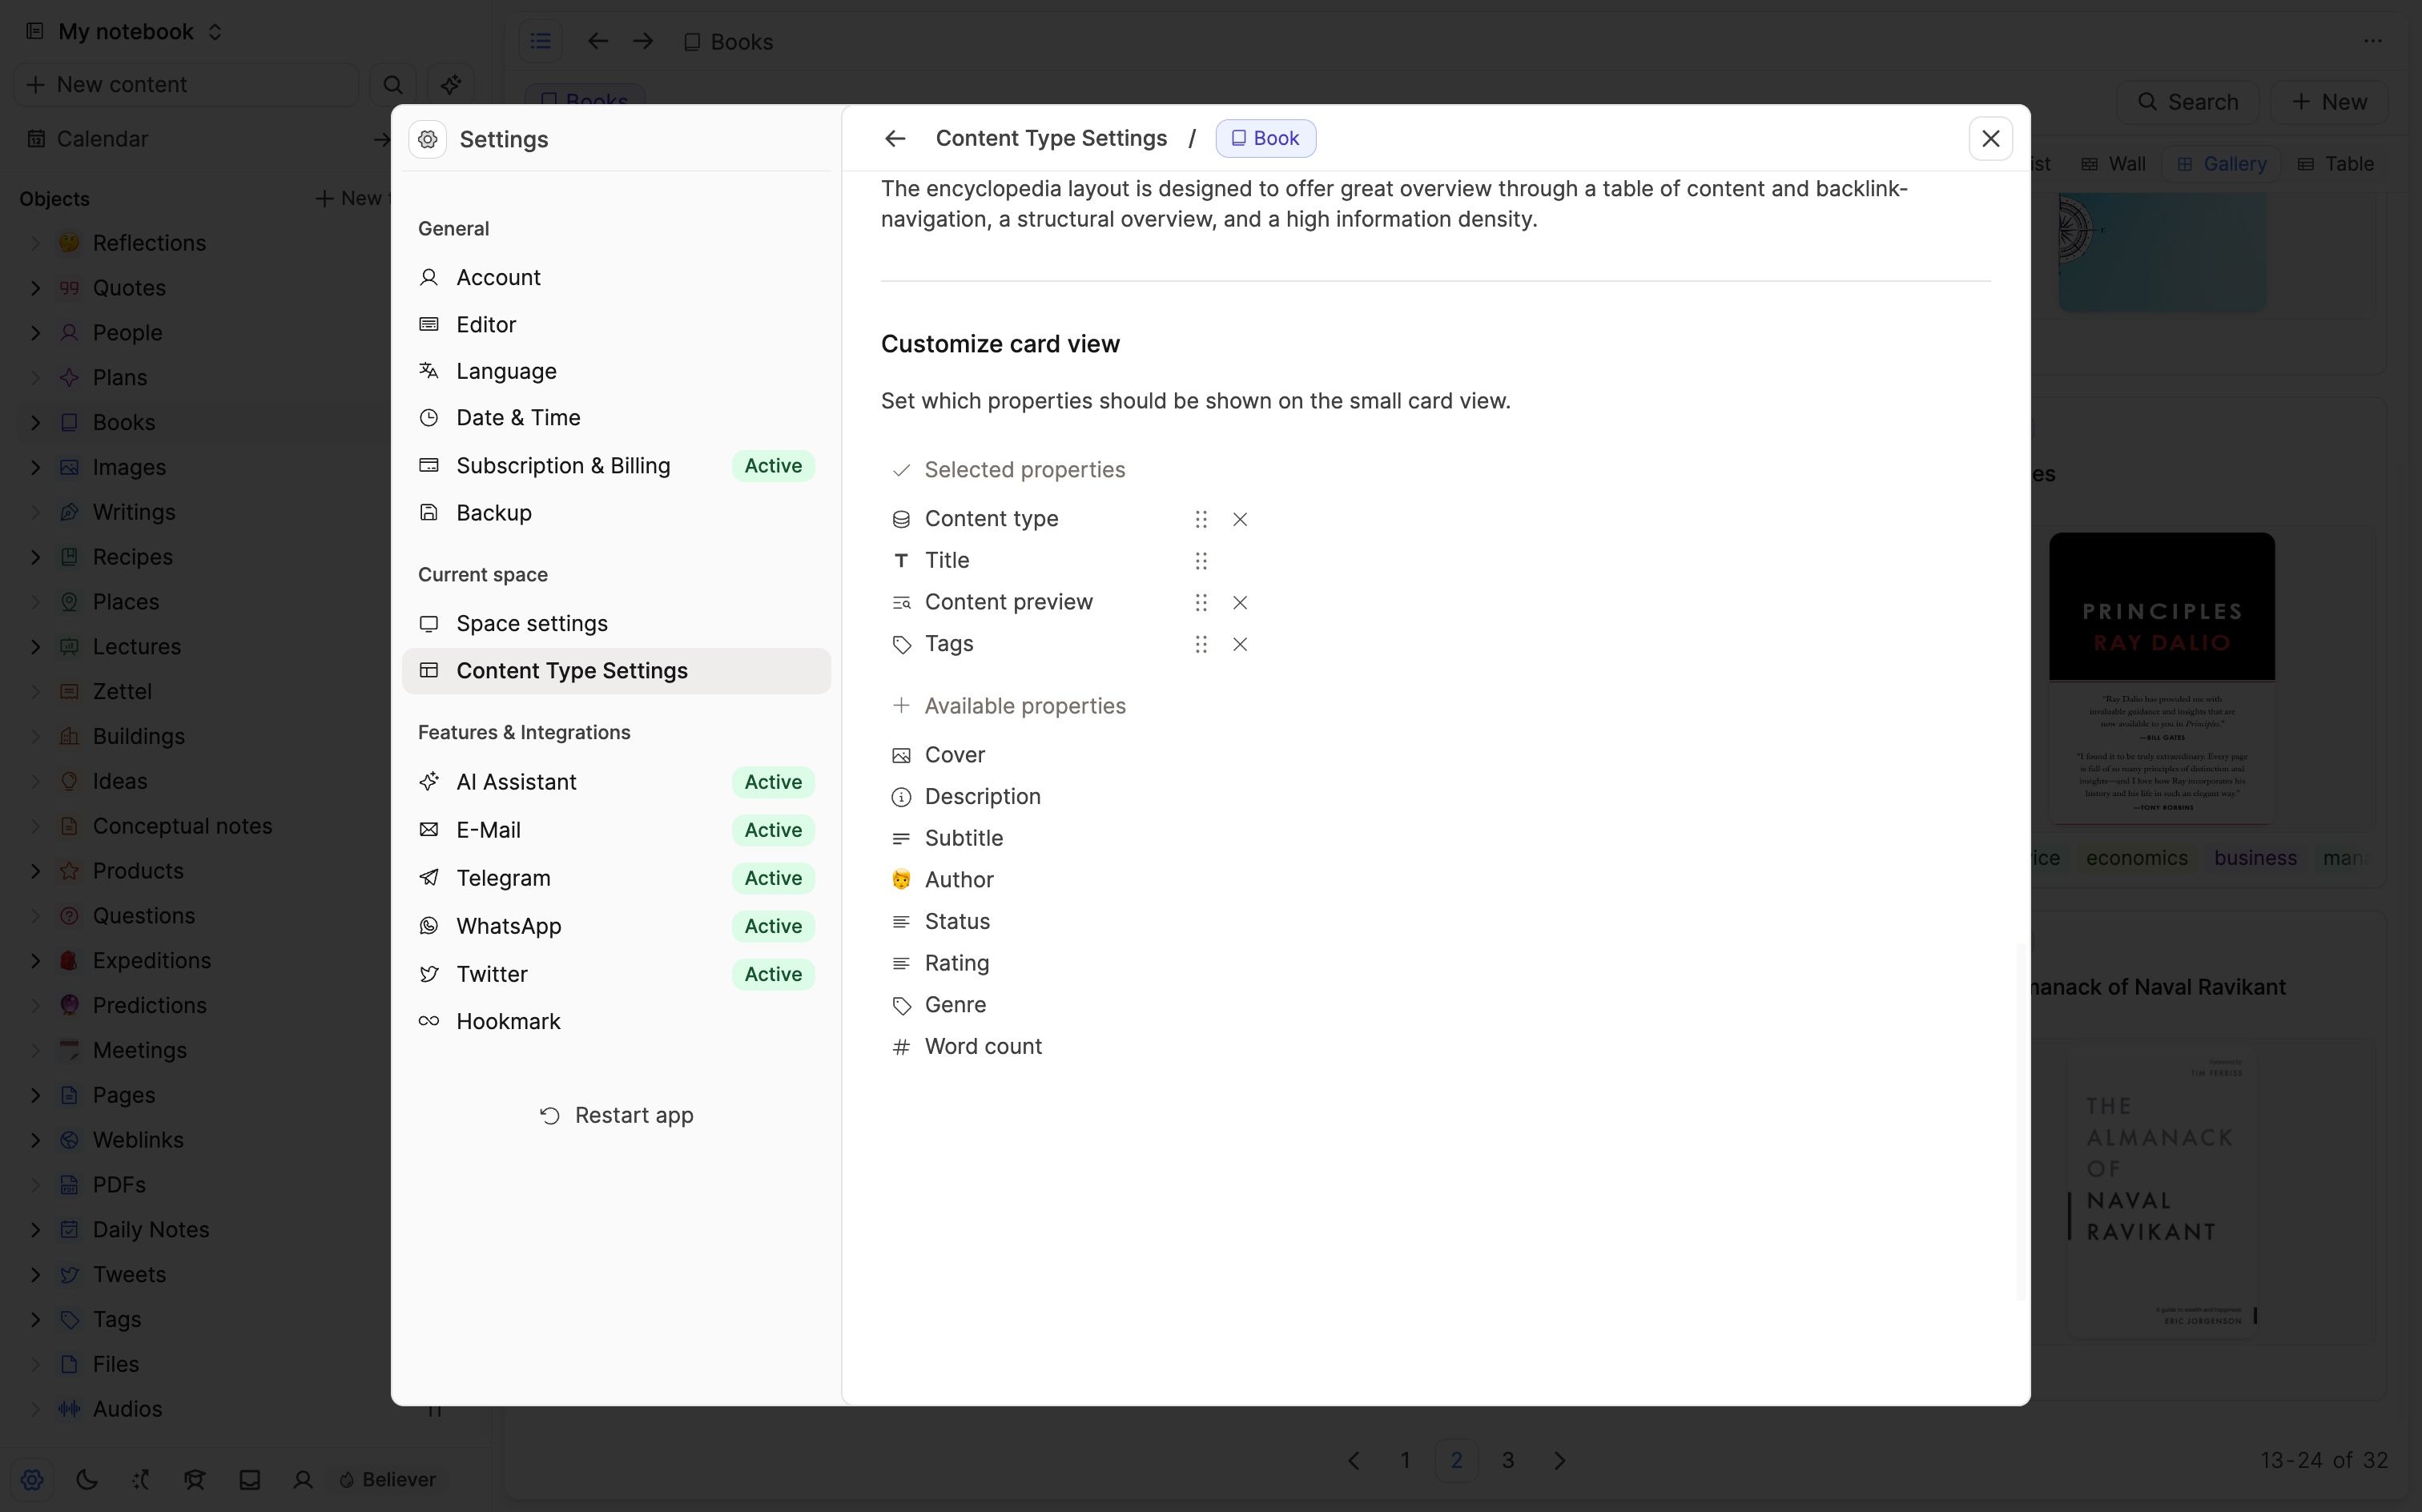Switch to the Wall view

[2113, 163]
